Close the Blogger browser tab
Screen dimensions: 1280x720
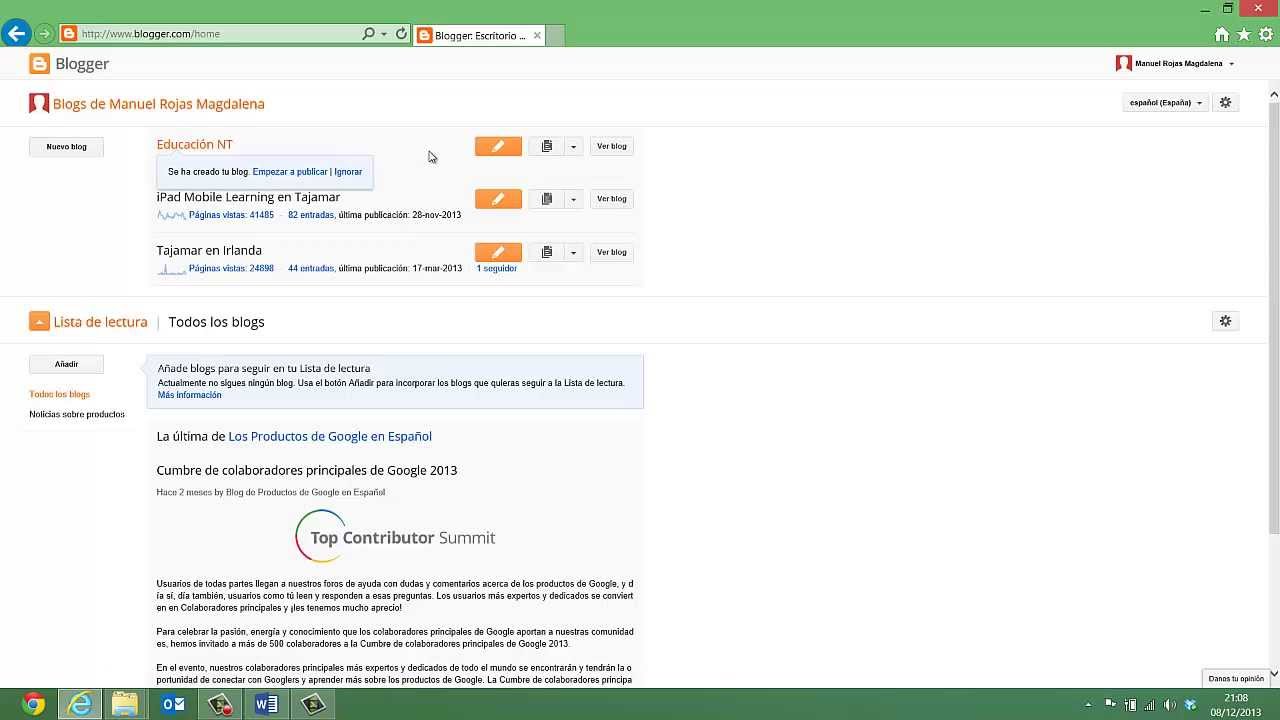pyautogui.click(x=537, y=35)
